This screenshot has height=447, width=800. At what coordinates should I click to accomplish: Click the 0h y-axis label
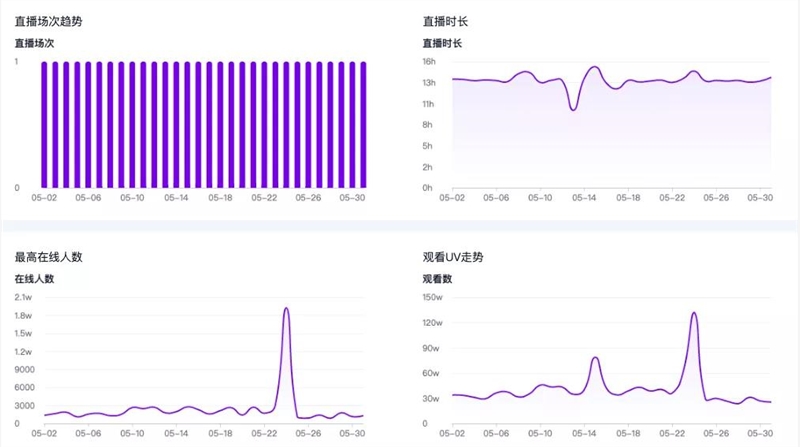coord(428,188)
